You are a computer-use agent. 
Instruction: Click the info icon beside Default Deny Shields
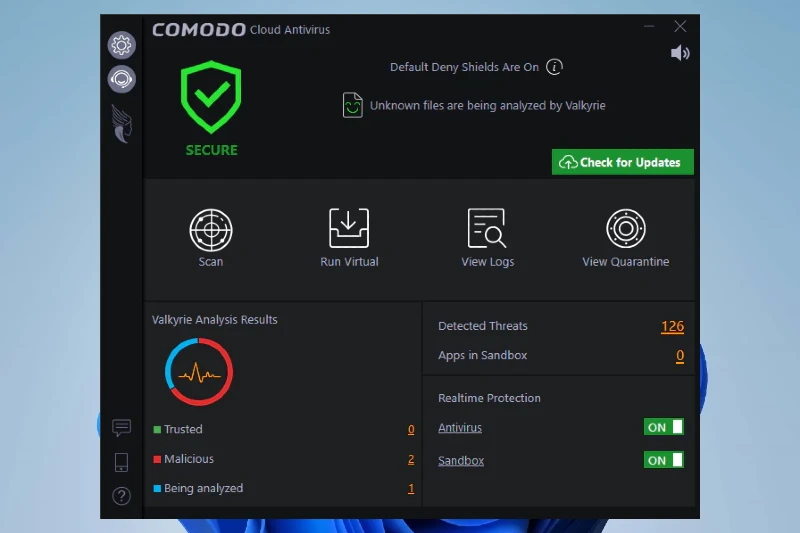coord(554,67)
